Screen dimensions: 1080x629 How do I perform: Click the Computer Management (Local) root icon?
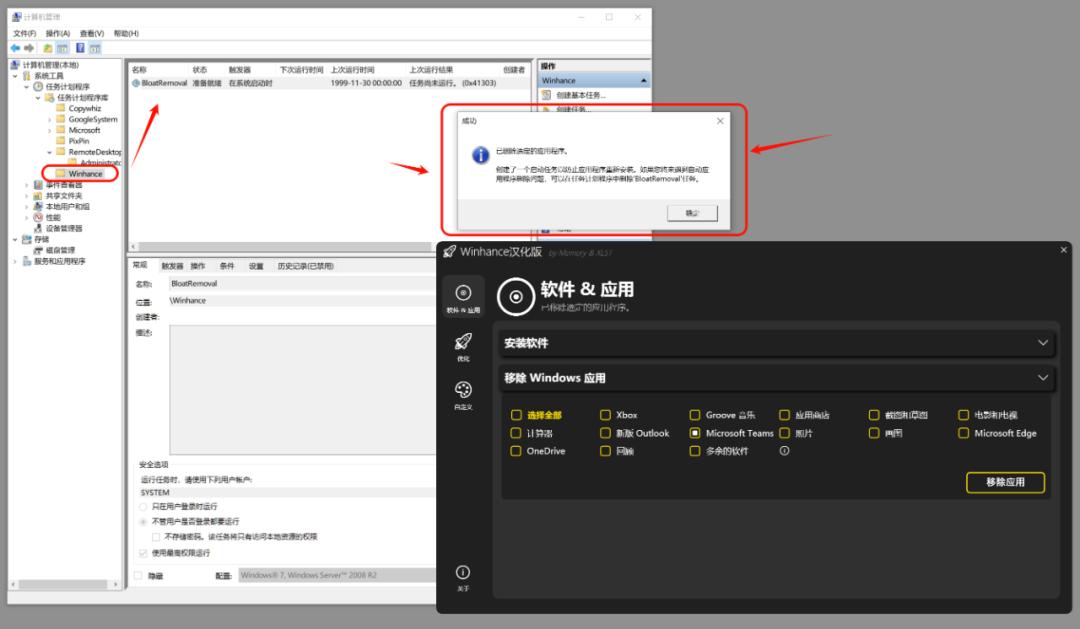pos(15,65)
